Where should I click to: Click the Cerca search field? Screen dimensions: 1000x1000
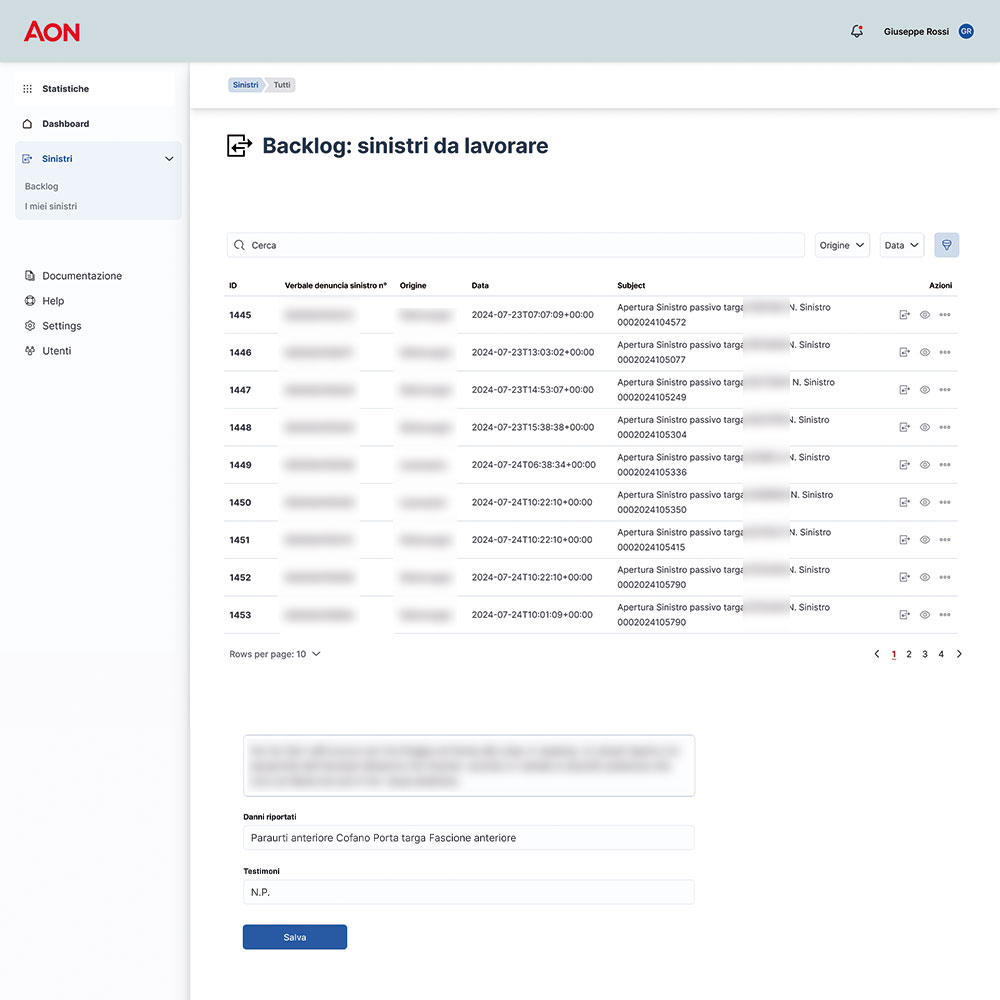click(x=515, y=245)
